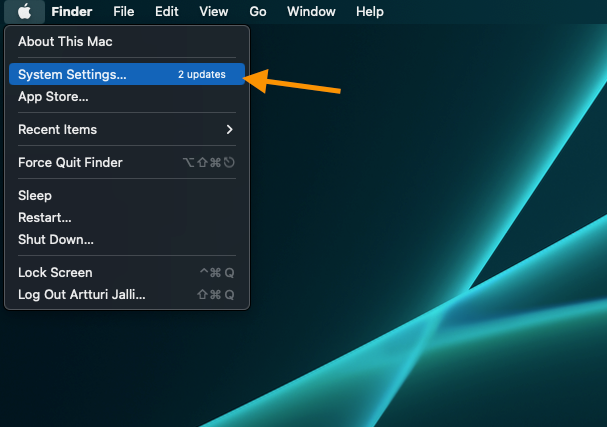Open the Go menu
Viewport: 607px width, 427px height.
tap(257, 12)
